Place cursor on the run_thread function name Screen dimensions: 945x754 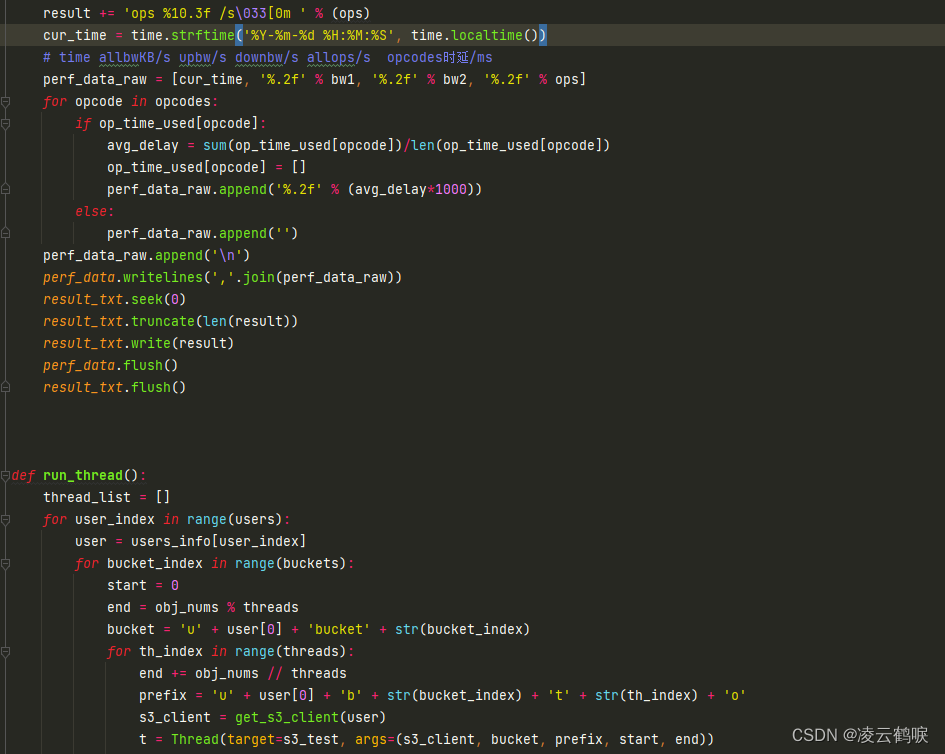tap(83, 475)
